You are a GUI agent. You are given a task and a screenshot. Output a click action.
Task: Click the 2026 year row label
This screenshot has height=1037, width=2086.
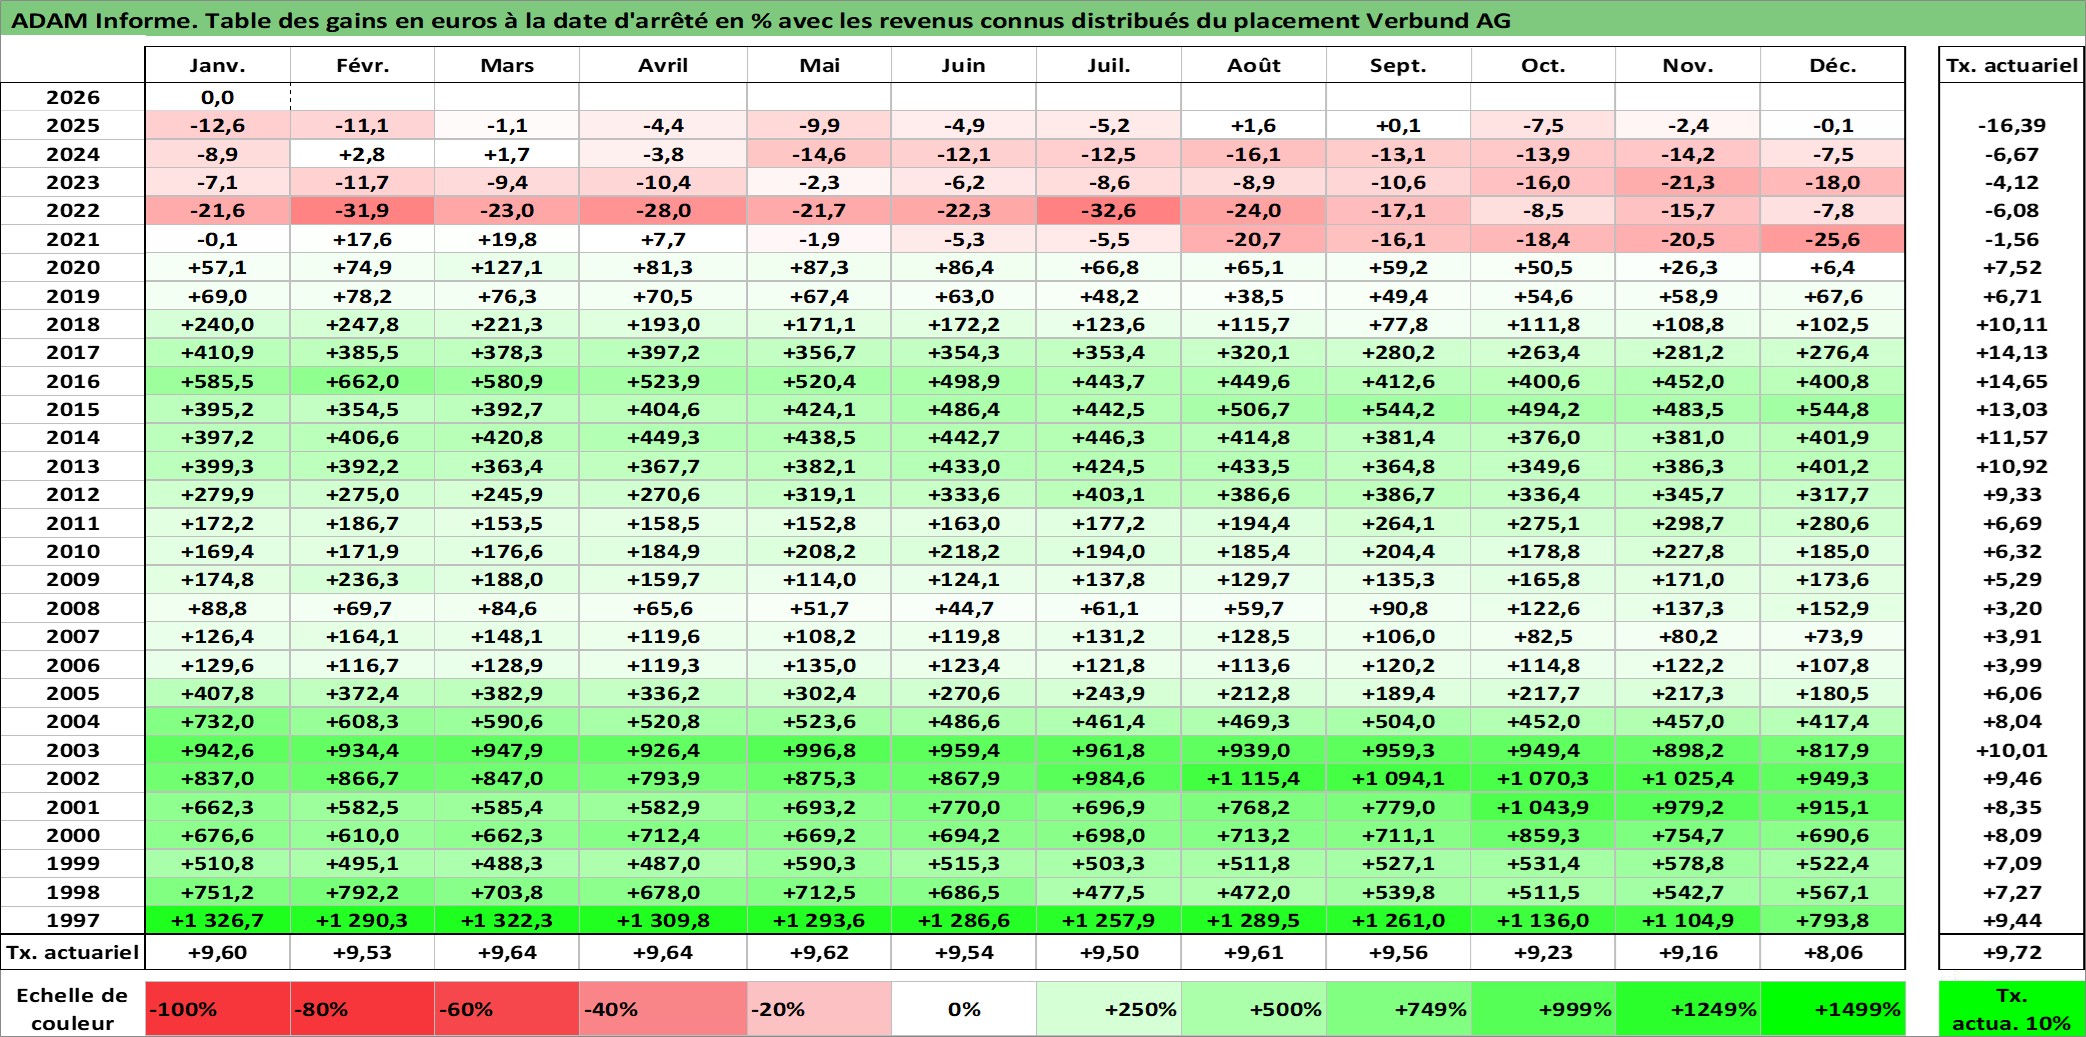(73, 97)
